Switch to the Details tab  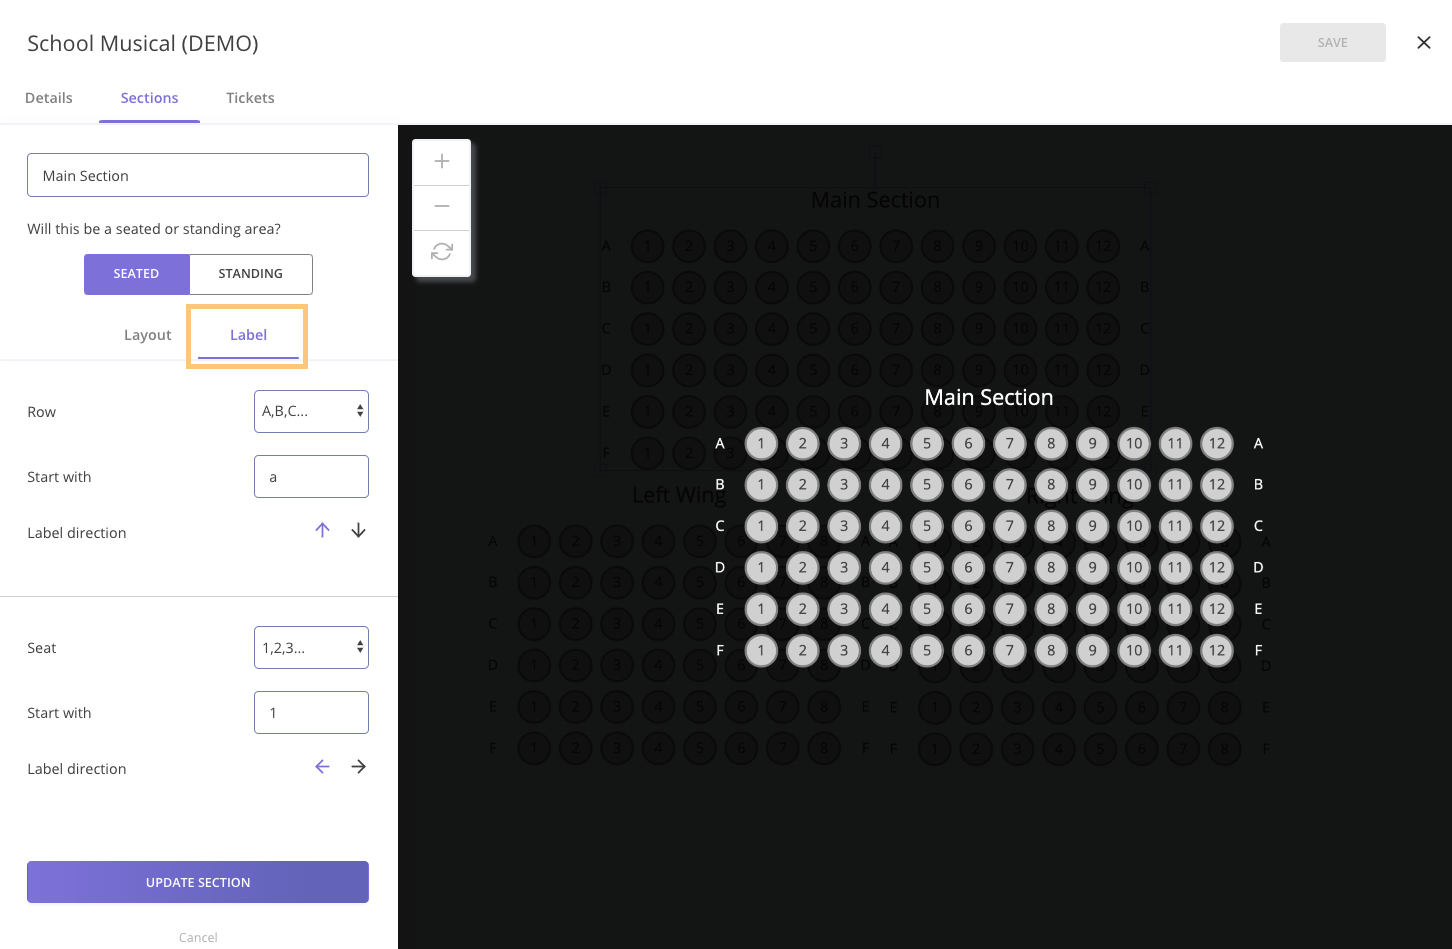tap(48, 97)
